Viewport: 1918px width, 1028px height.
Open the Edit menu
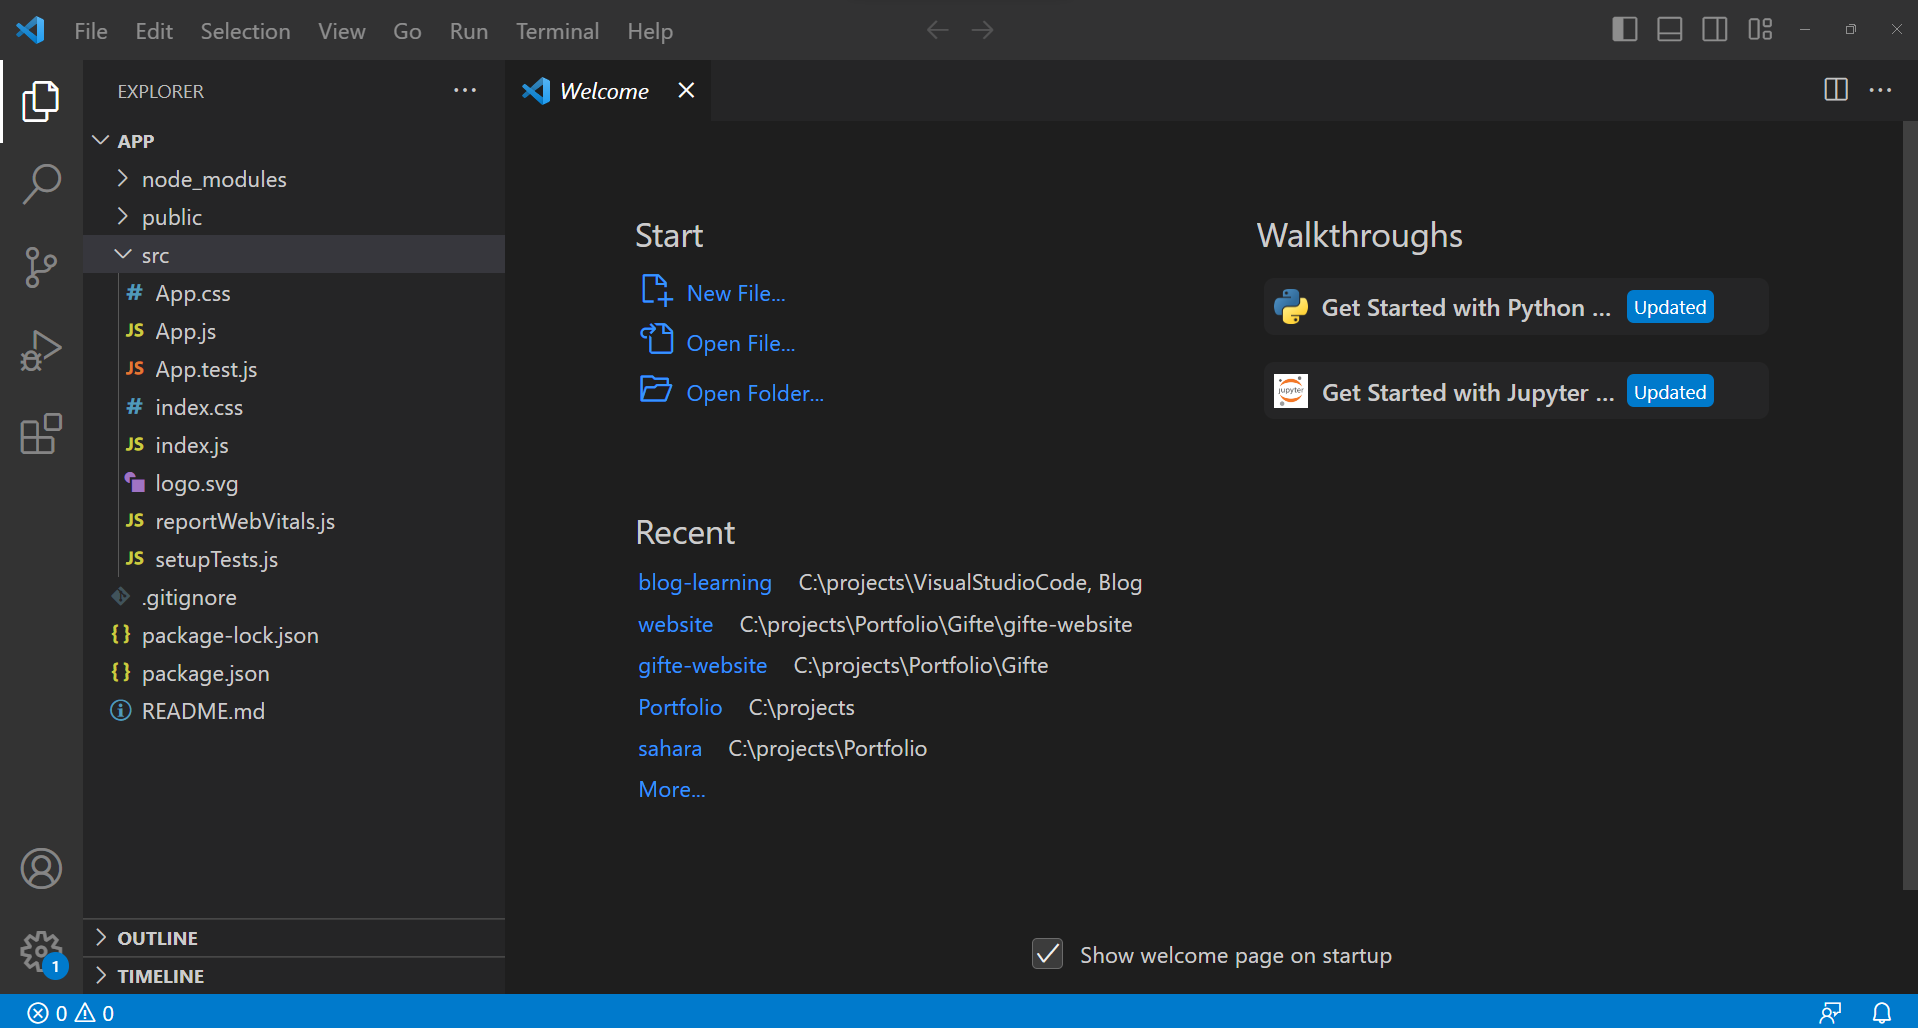pyautogui.click(x=154, y=31)
